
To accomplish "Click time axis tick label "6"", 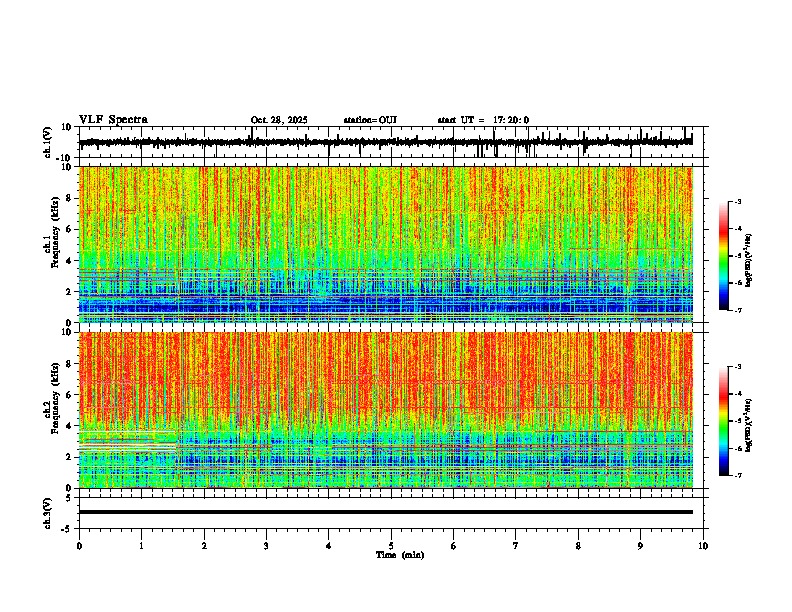I will [x=454, y=546].
